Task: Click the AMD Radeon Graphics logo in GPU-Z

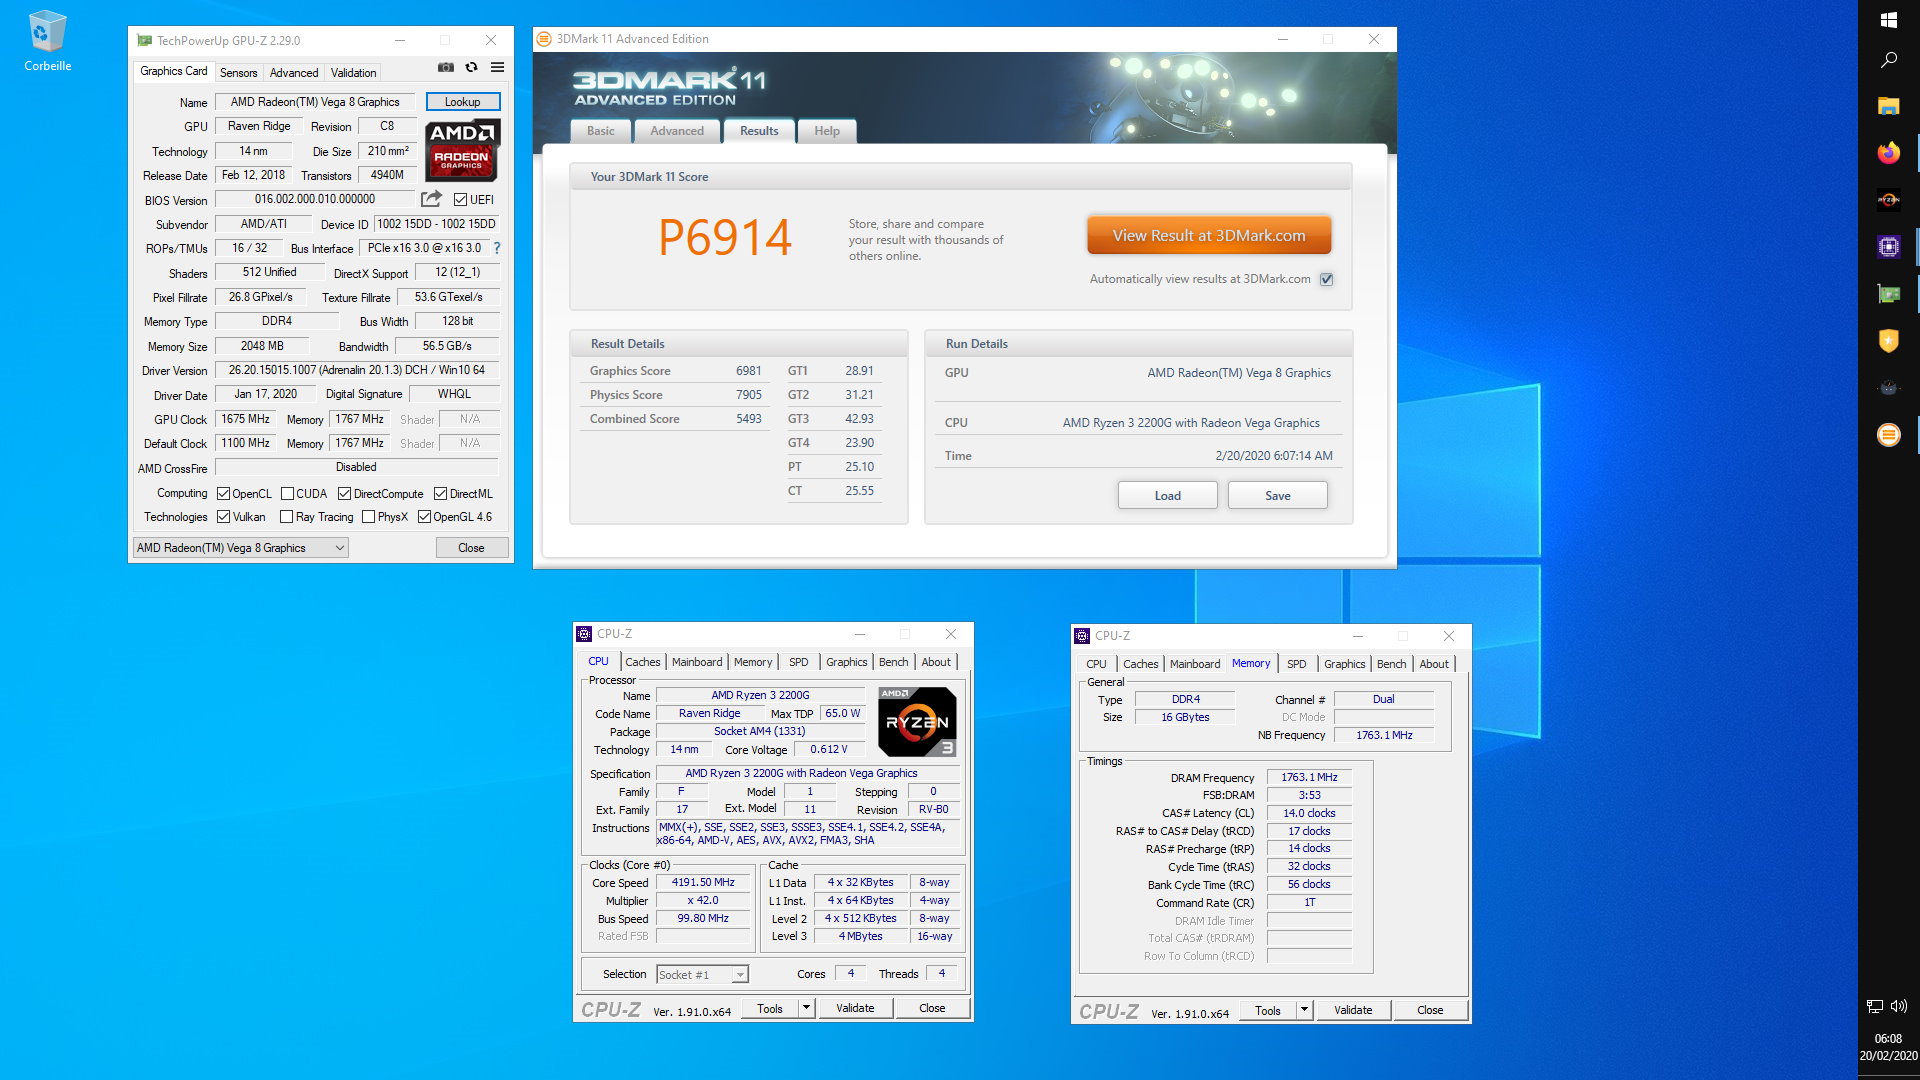Action: click(462, 150)
